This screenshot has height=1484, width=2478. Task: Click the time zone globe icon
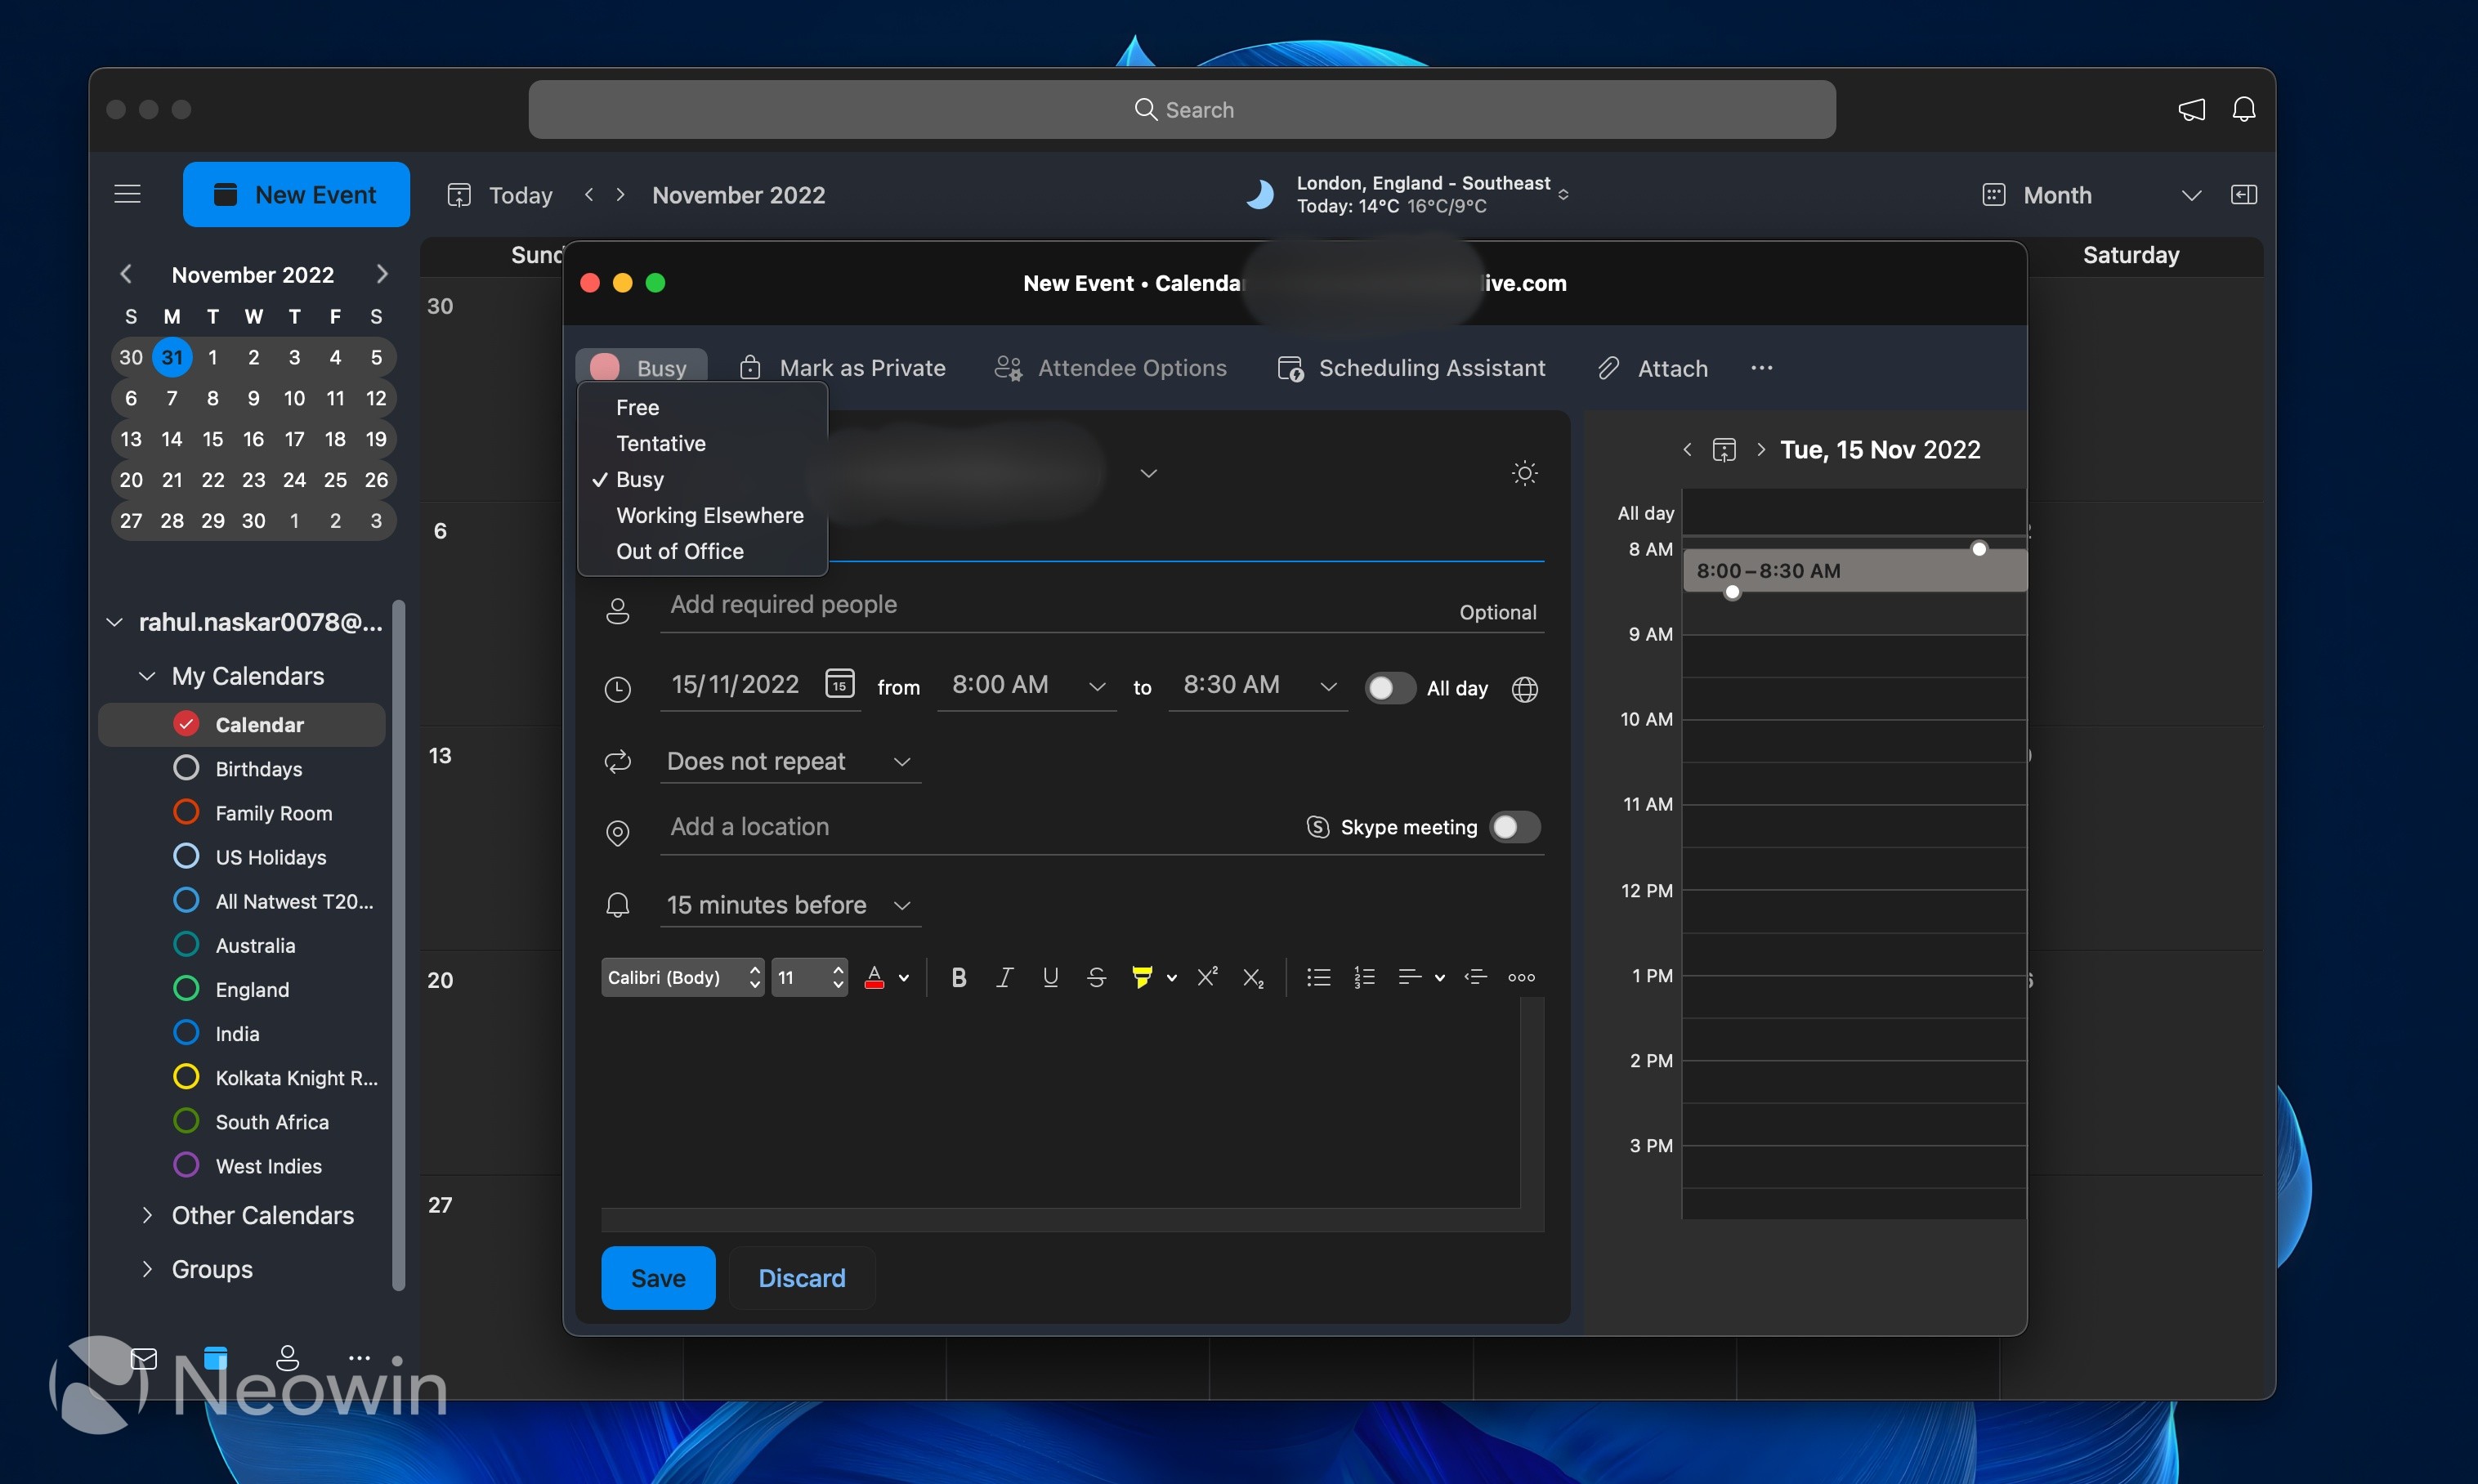[1524, 688]
